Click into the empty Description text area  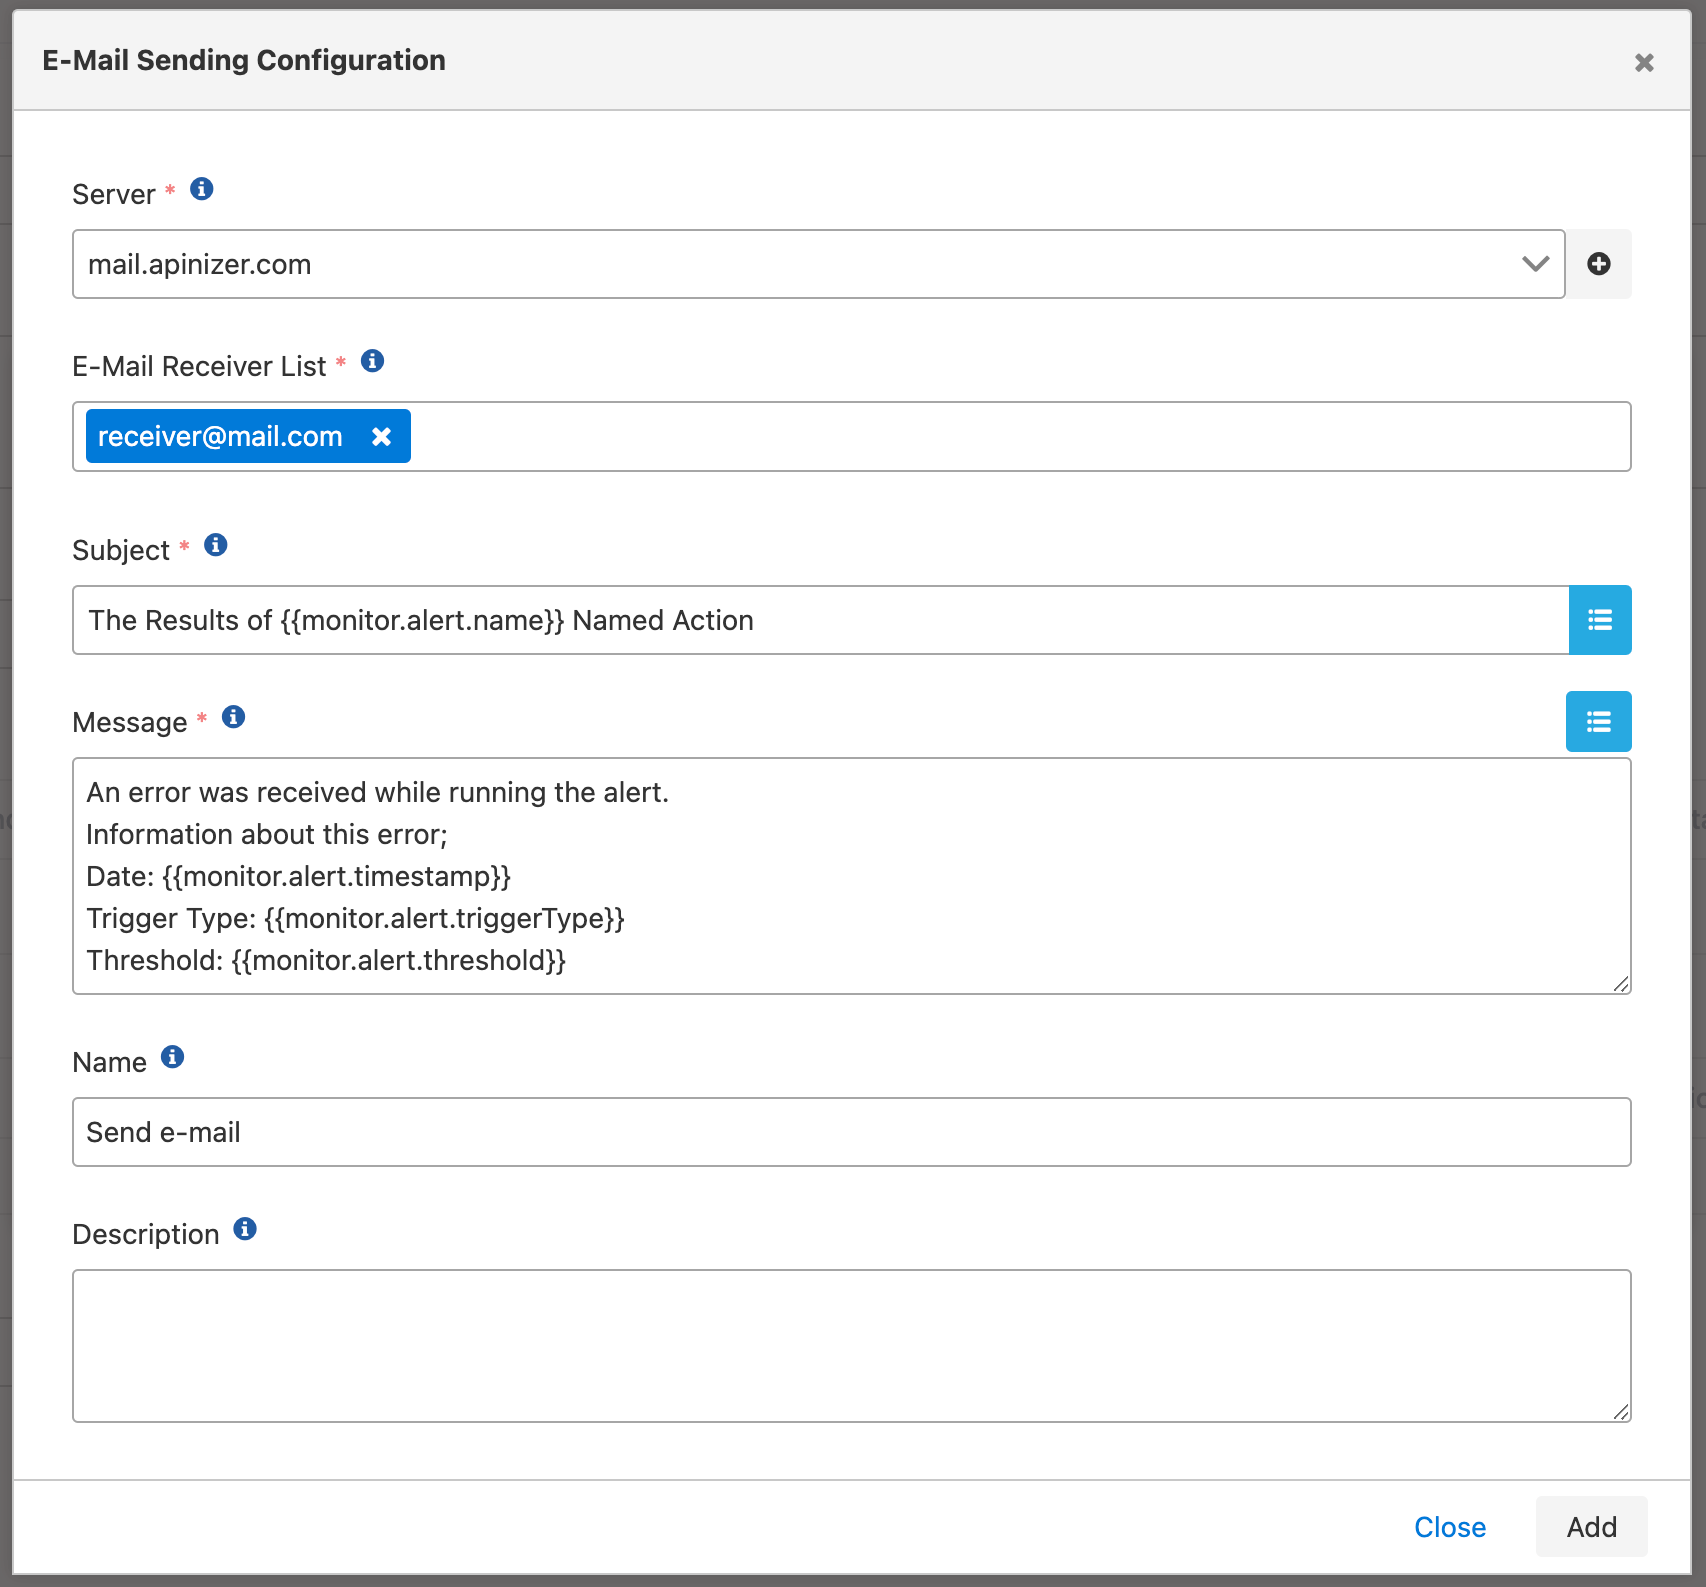[x=850, y=1345]
